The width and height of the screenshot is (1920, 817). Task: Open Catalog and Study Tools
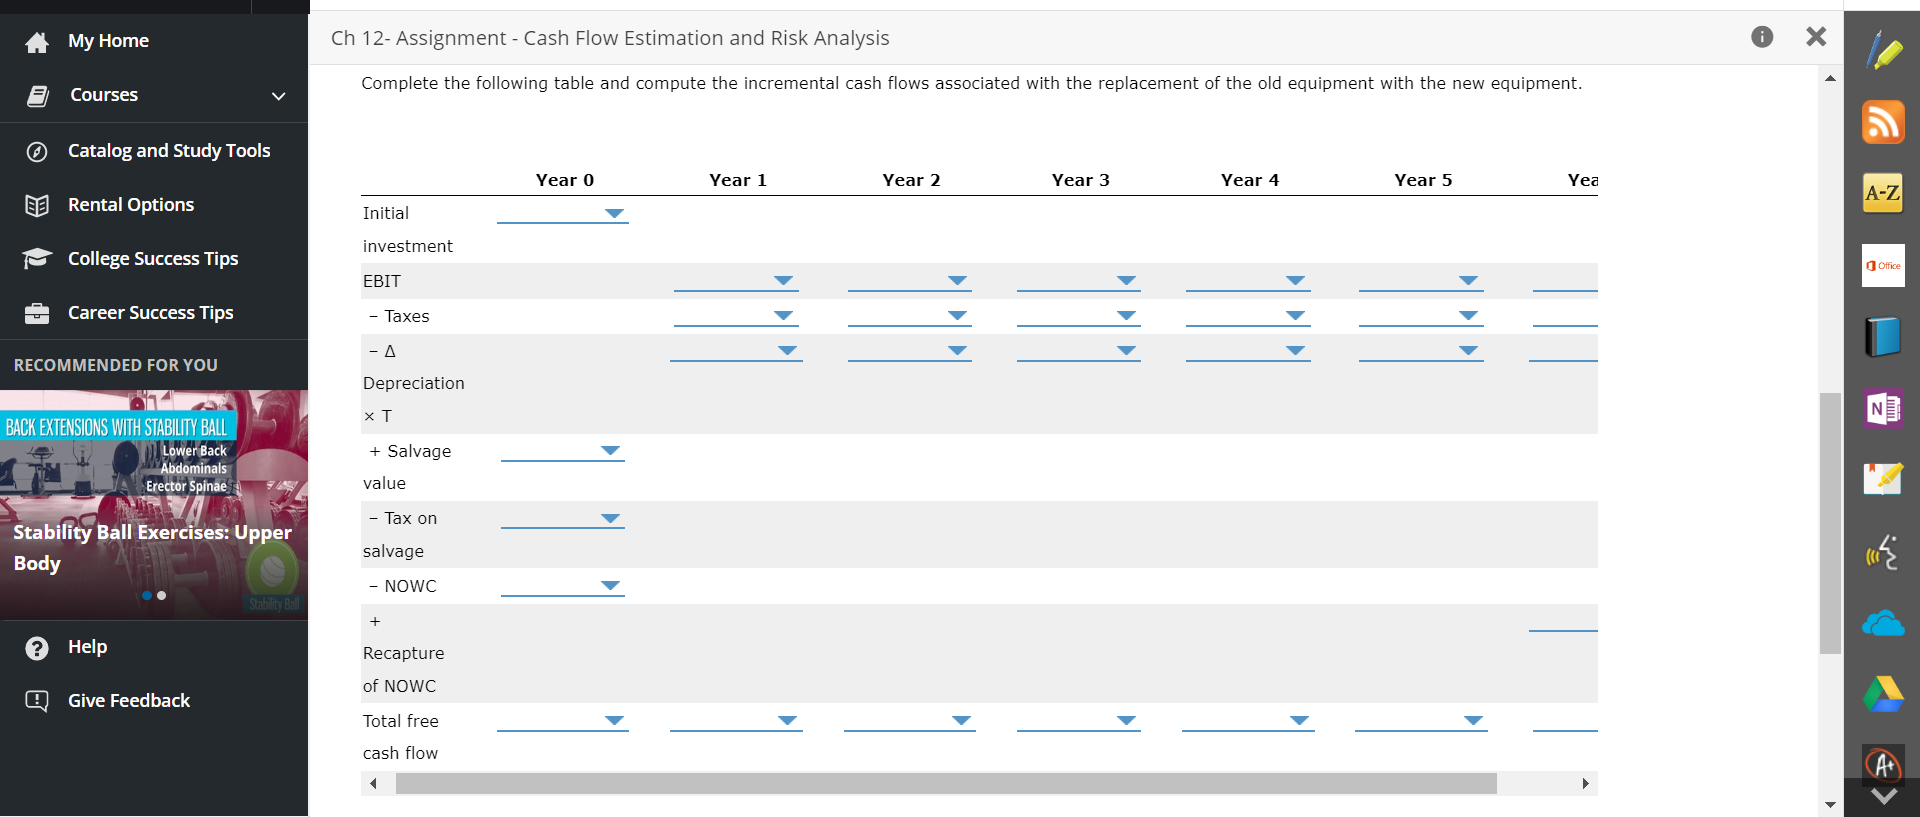pos(168,151)
